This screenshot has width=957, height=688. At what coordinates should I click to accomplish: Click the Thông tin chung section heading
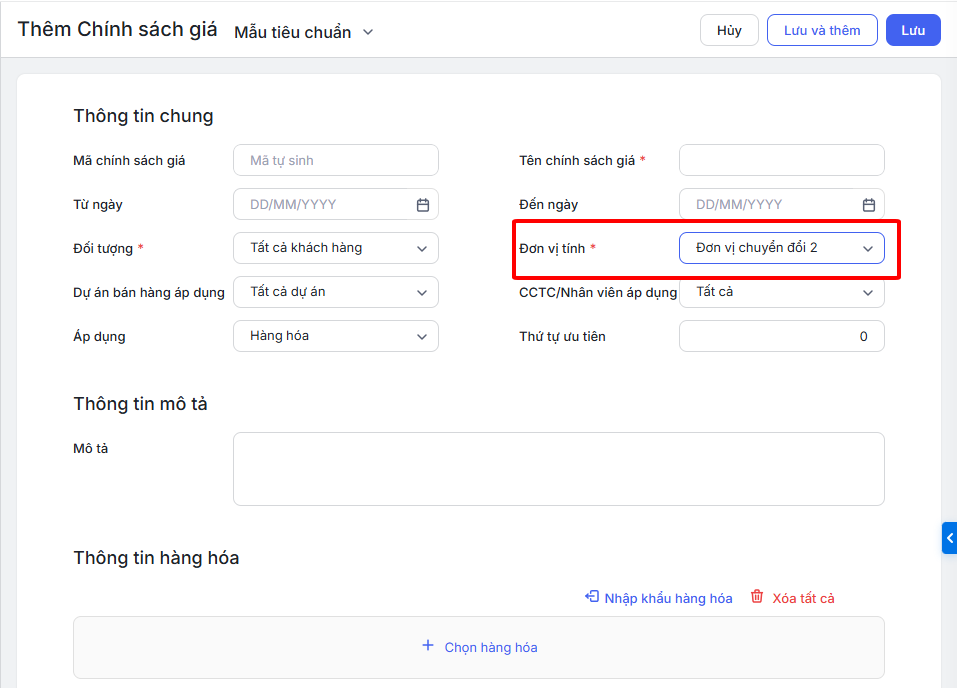[143, 116]
